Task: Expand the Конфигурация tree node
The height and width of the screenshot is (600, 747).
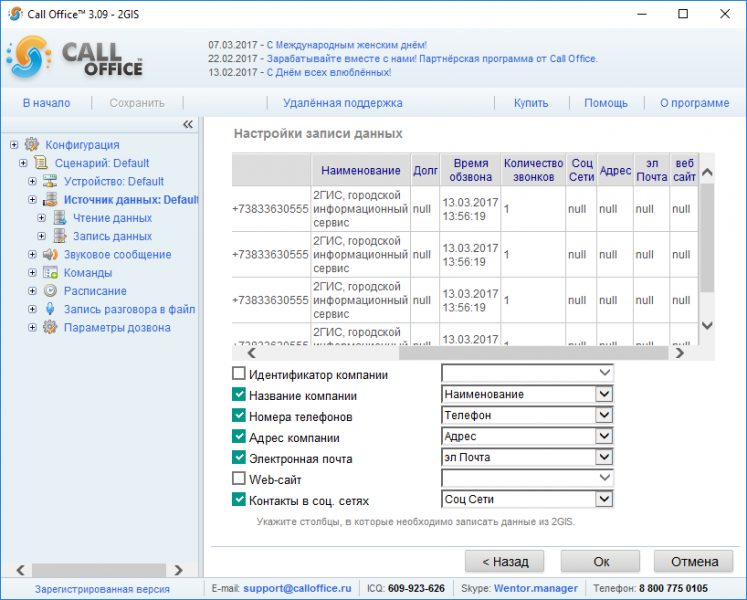Action: point(14,144)
